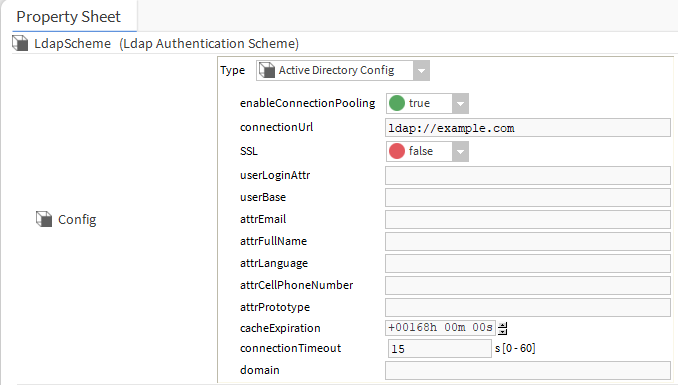The width and height of the screenshot is (680, 385).
Task: Select the domain label
Action: click(260, 370)
